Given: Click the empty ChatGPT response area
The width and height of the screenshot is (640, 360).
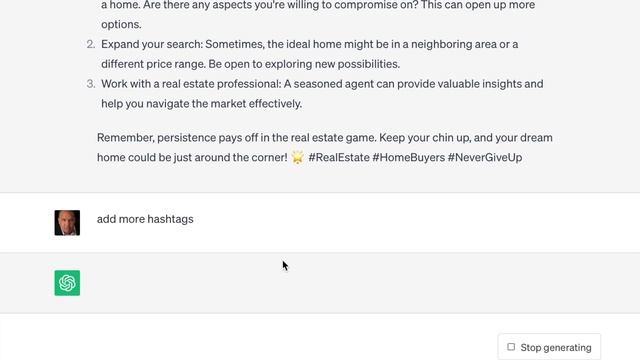Looking at the screenshot, I should coord(320,283).
